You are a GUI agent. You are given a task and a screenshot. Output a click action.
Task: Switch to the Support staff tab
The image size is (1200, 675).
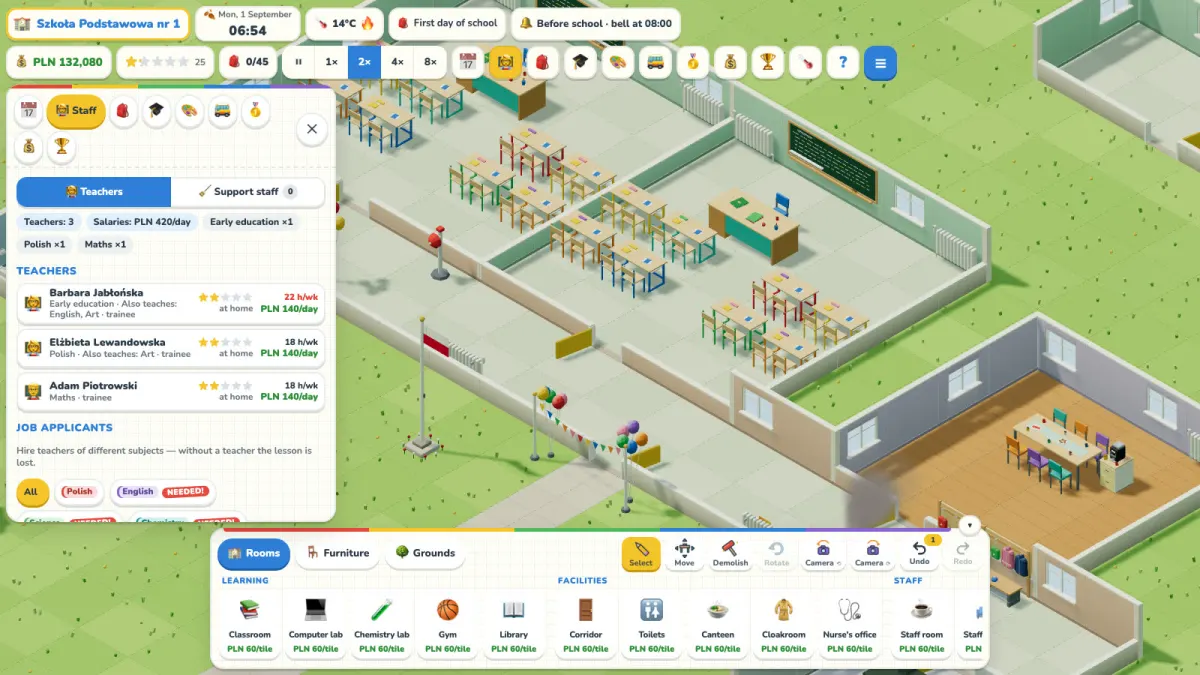[248, 192]
